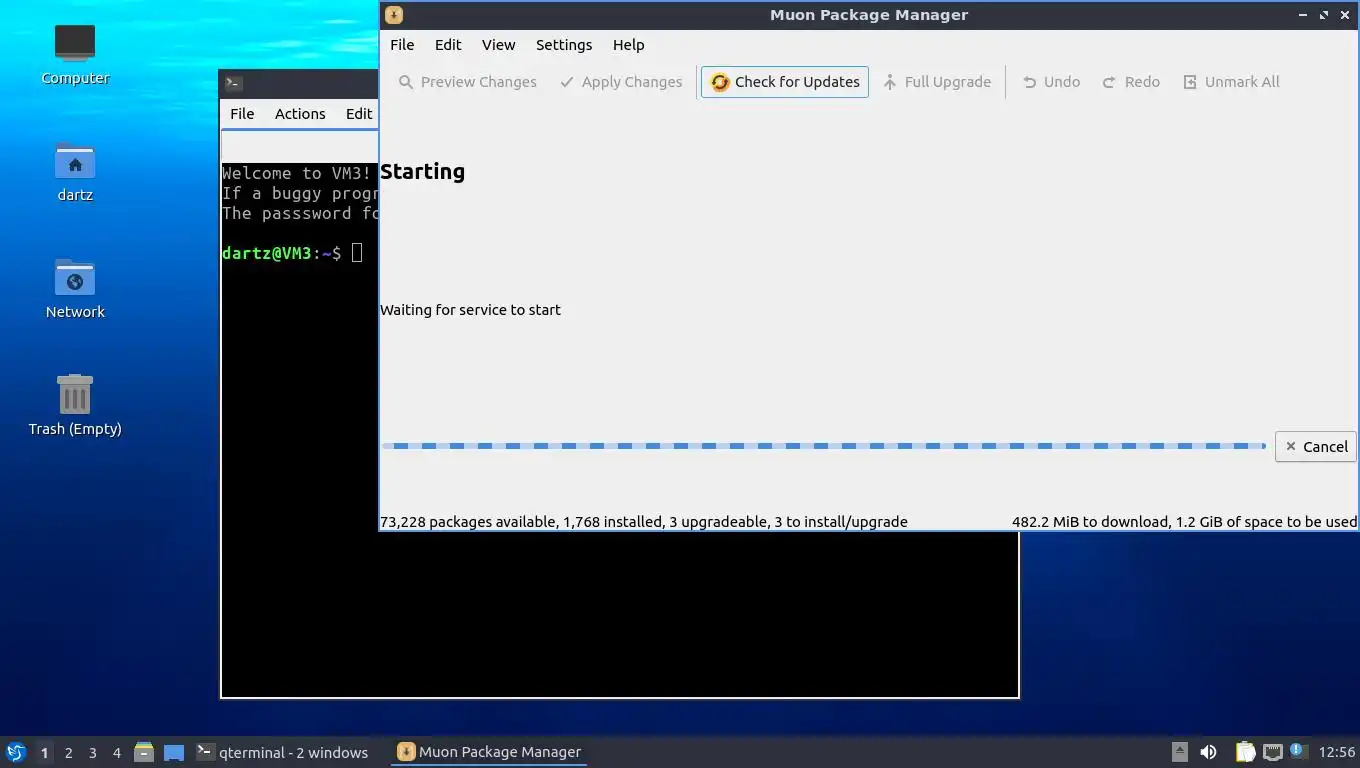
Task: Click the terminal prompt input area
Action: click(357, 253)
